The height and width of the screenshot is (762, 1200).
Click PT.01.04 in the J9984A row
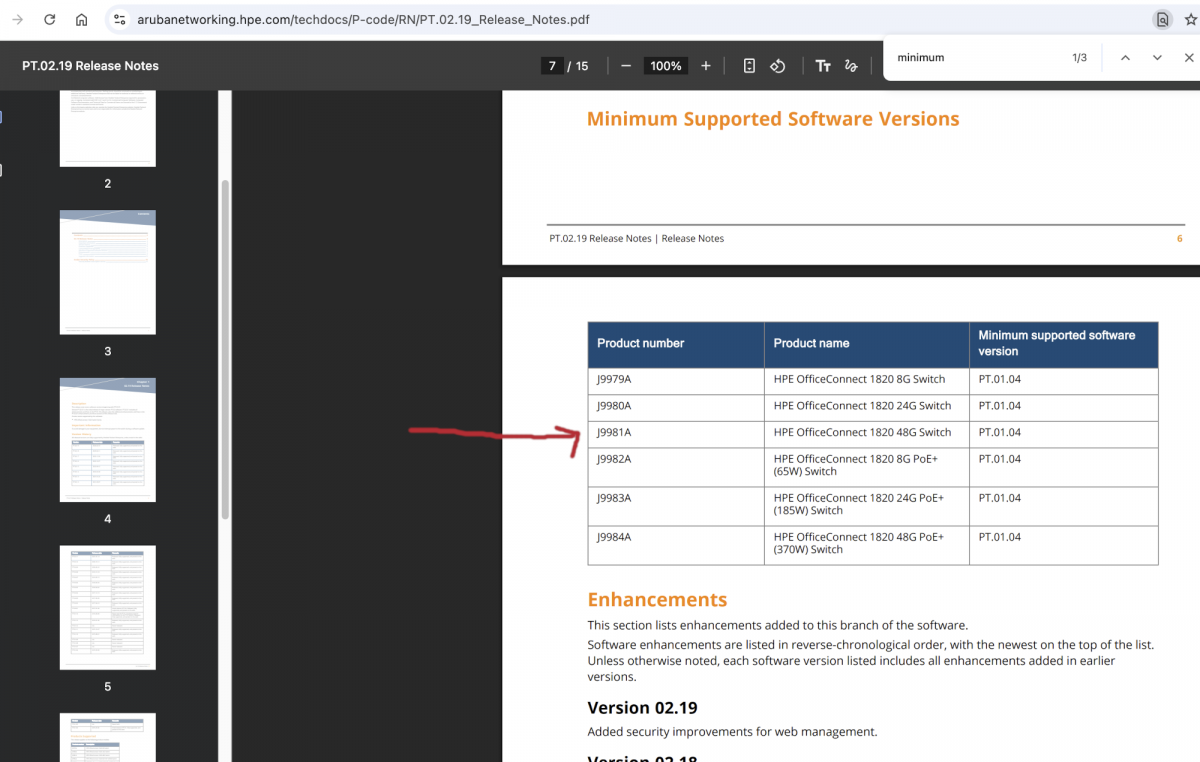tap(1000, 538)
